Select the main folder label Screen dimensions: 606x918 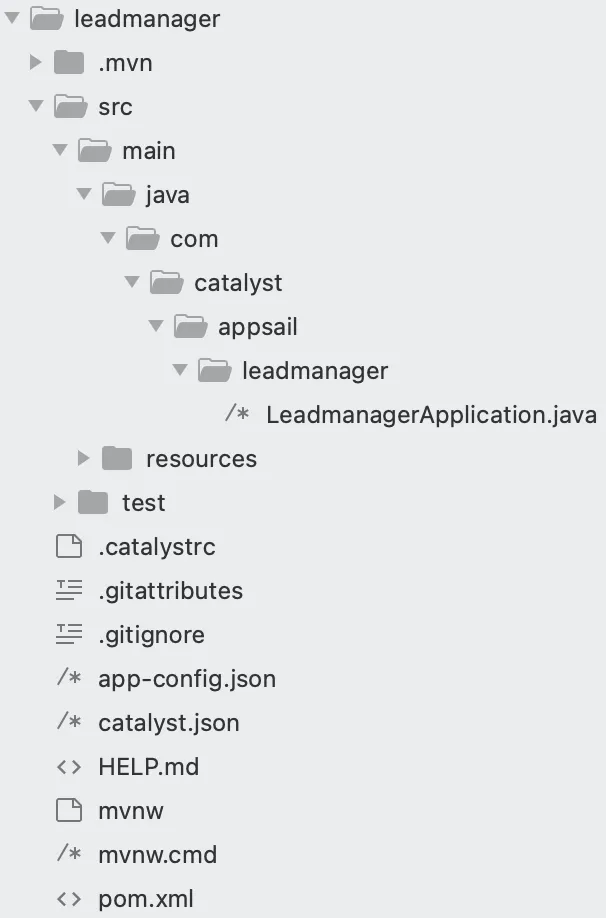pyautogui.click(x=148, y=151)
